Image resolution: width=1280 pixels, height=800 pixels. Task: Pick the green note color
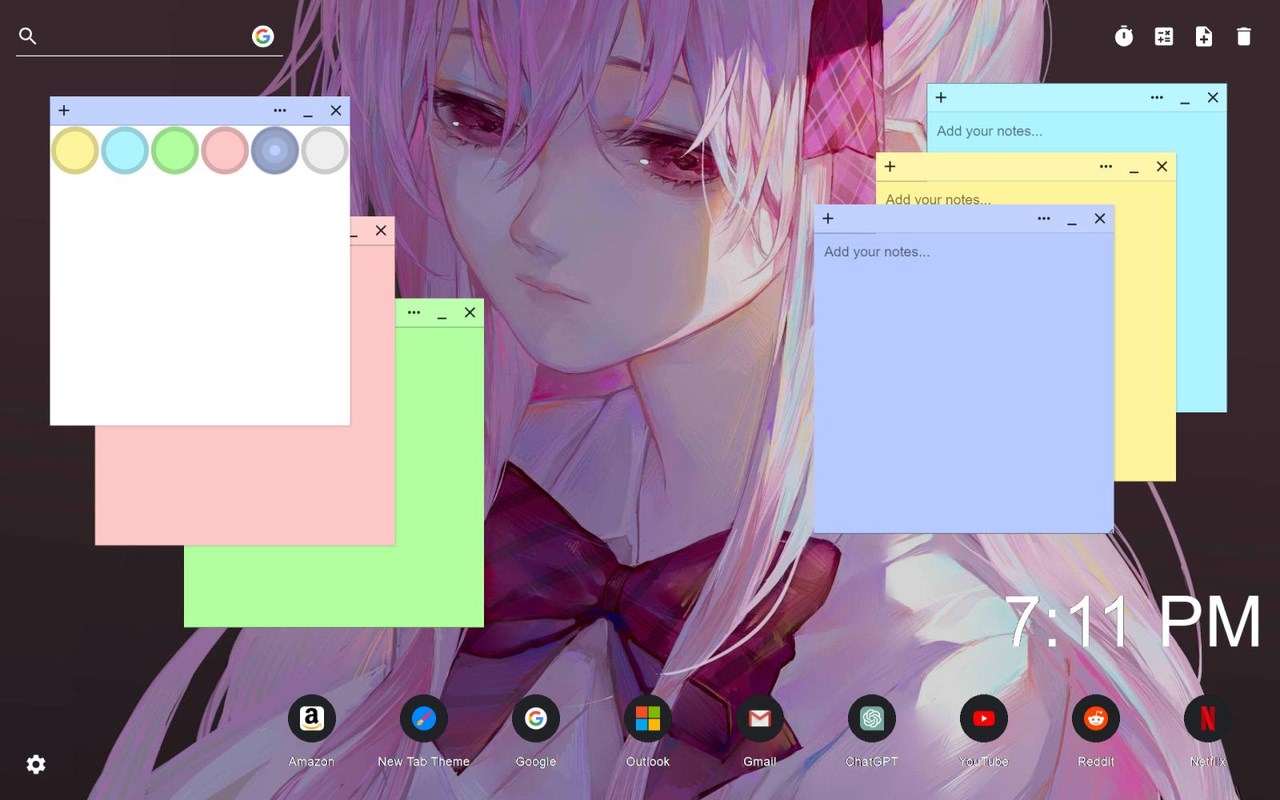pos(175,150)
